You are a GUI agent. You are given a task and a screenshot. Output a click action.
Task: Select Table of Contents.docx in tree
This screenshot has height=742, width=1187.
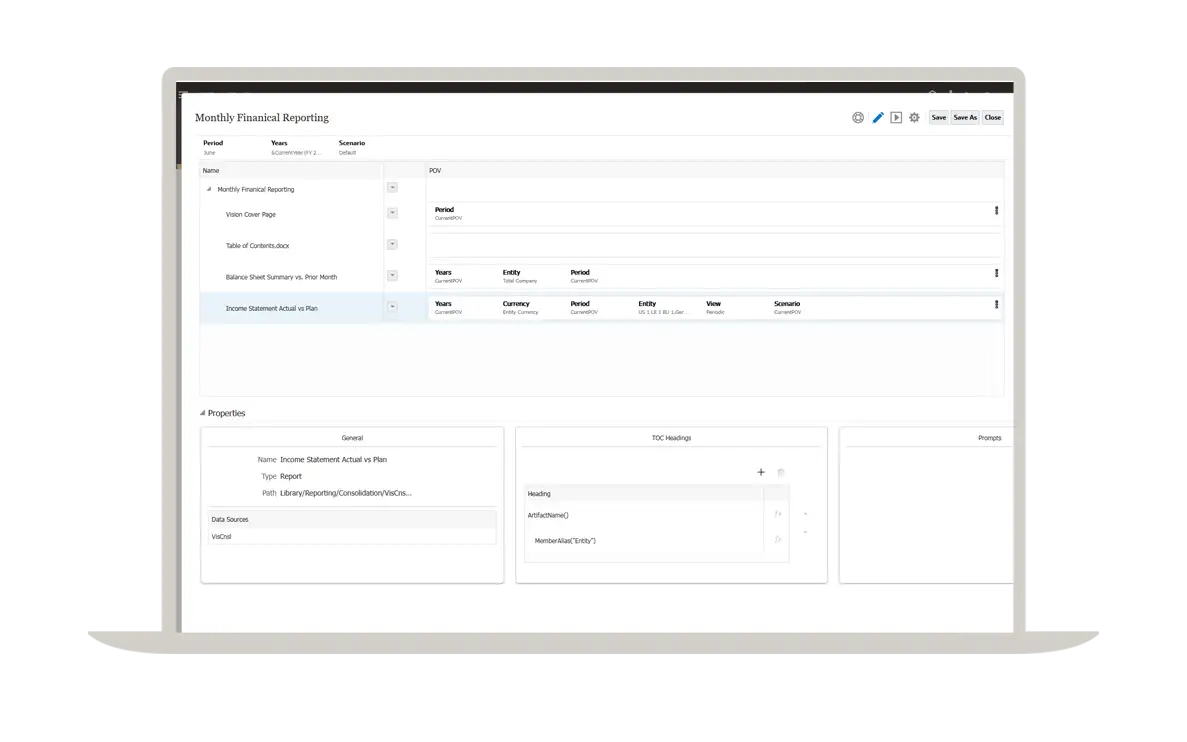pos(257,245)
